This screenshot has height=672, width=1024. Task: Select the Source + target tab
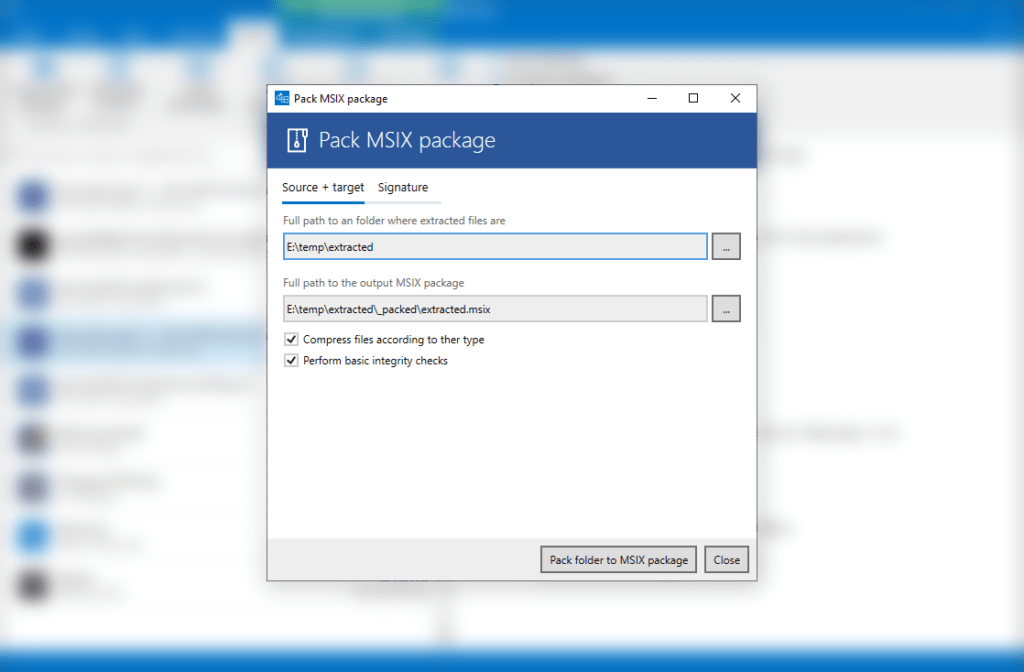[x=323, y=187]
